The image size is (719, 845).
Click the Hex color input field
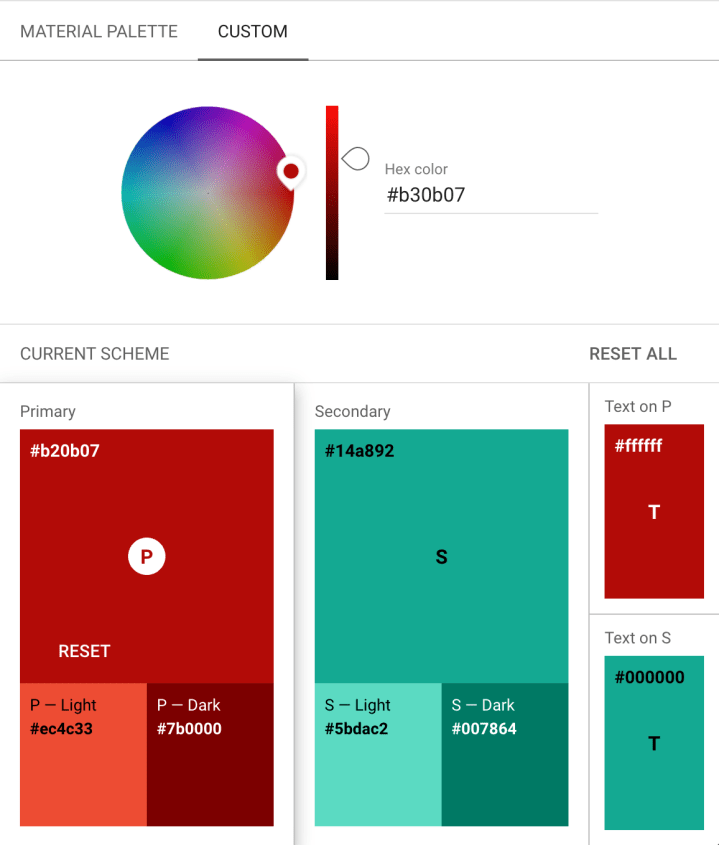tap(490, 195)
